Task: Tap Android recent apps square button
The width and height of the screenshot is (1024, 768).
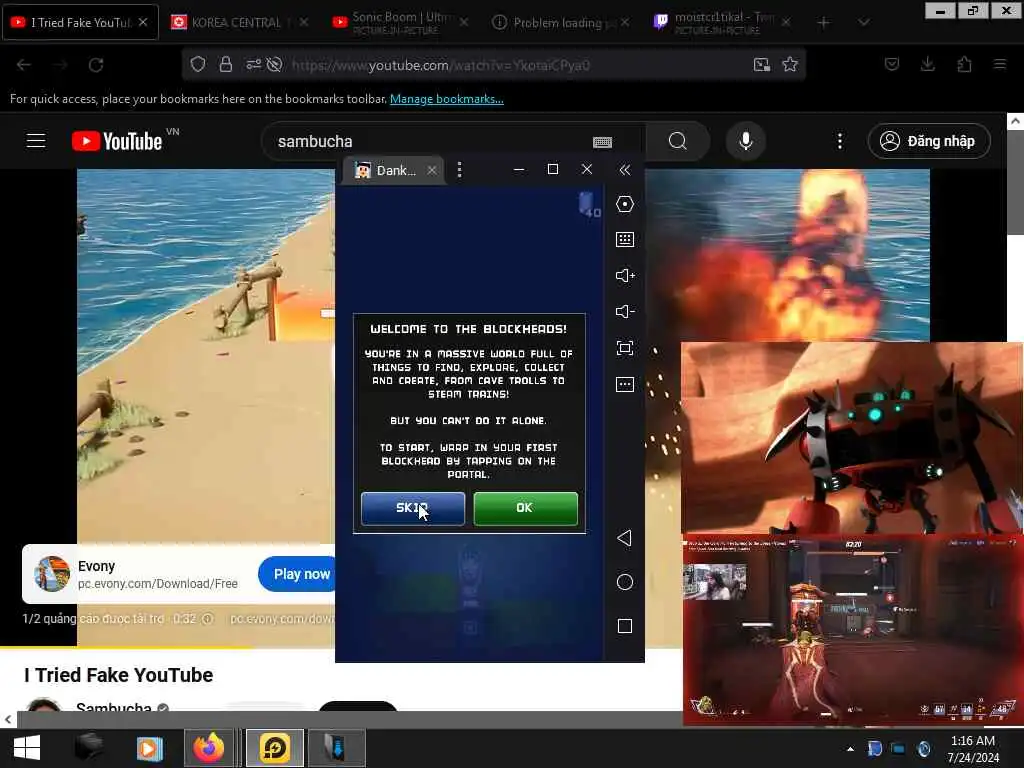Action: point(625,626)
